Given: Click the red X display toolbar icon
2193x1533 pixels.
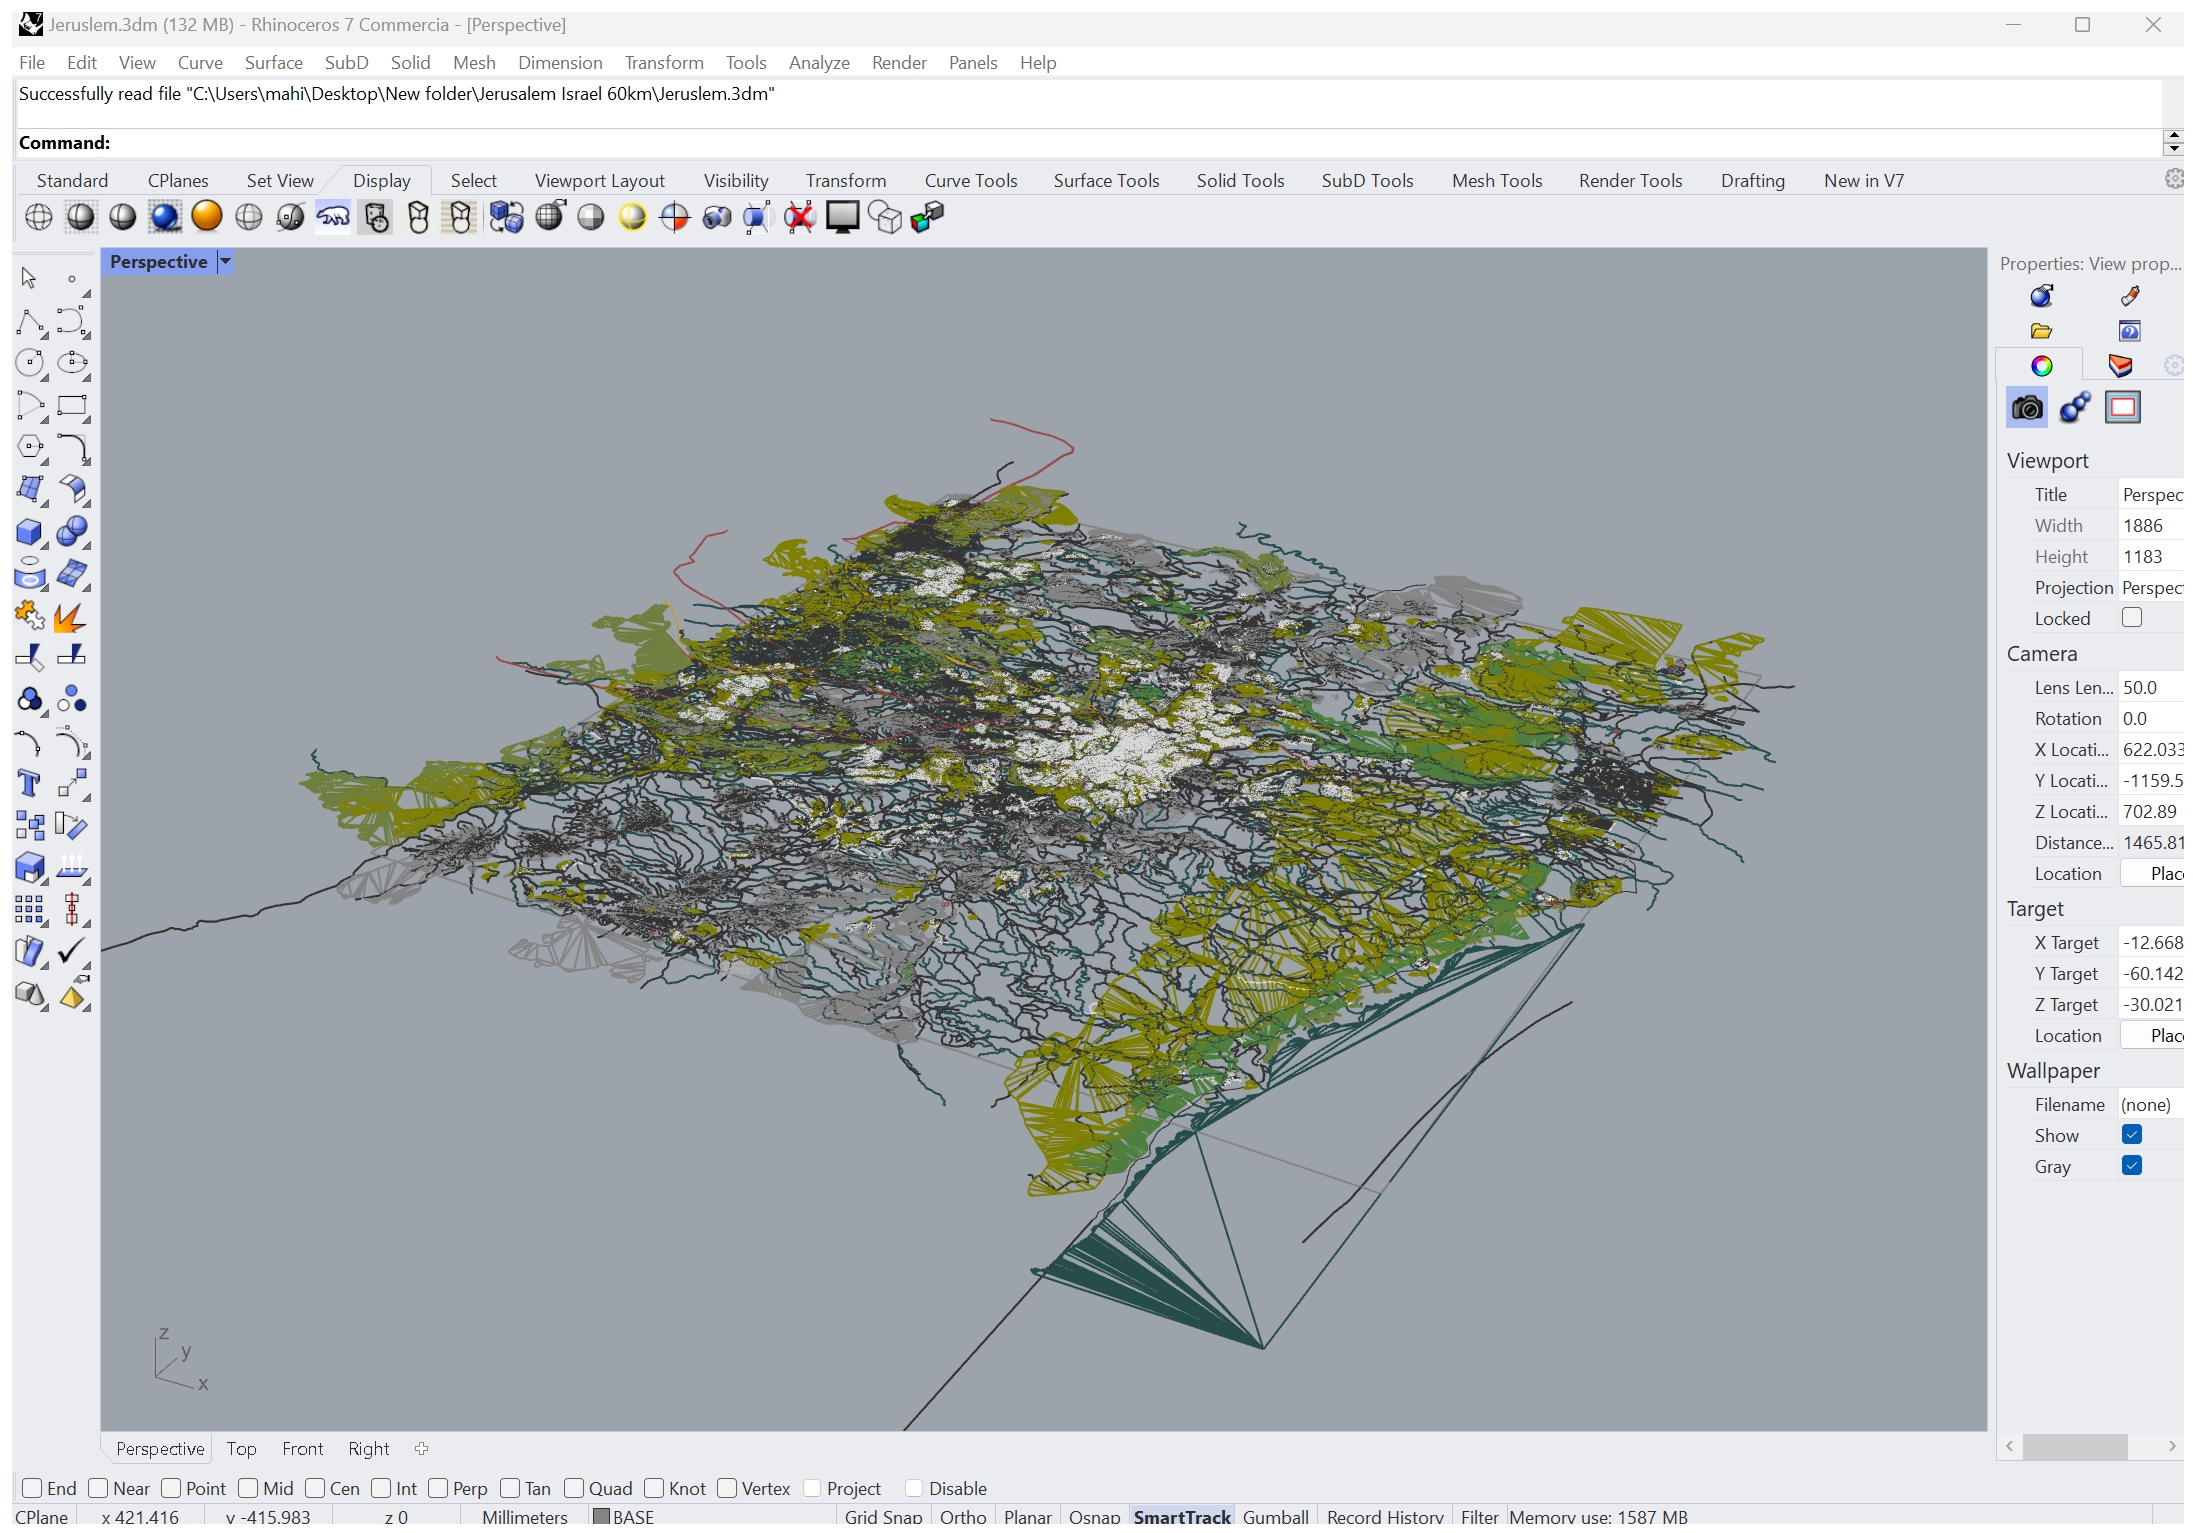Looking at the screenshot, I should (800, 217).
